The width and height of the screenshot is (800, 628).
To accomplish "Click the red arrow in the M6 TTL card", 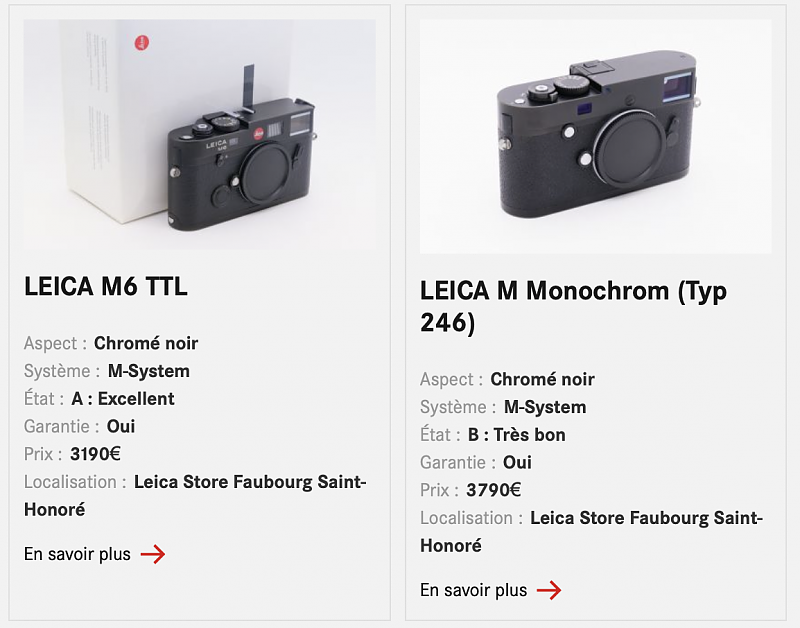I will 153,554.
